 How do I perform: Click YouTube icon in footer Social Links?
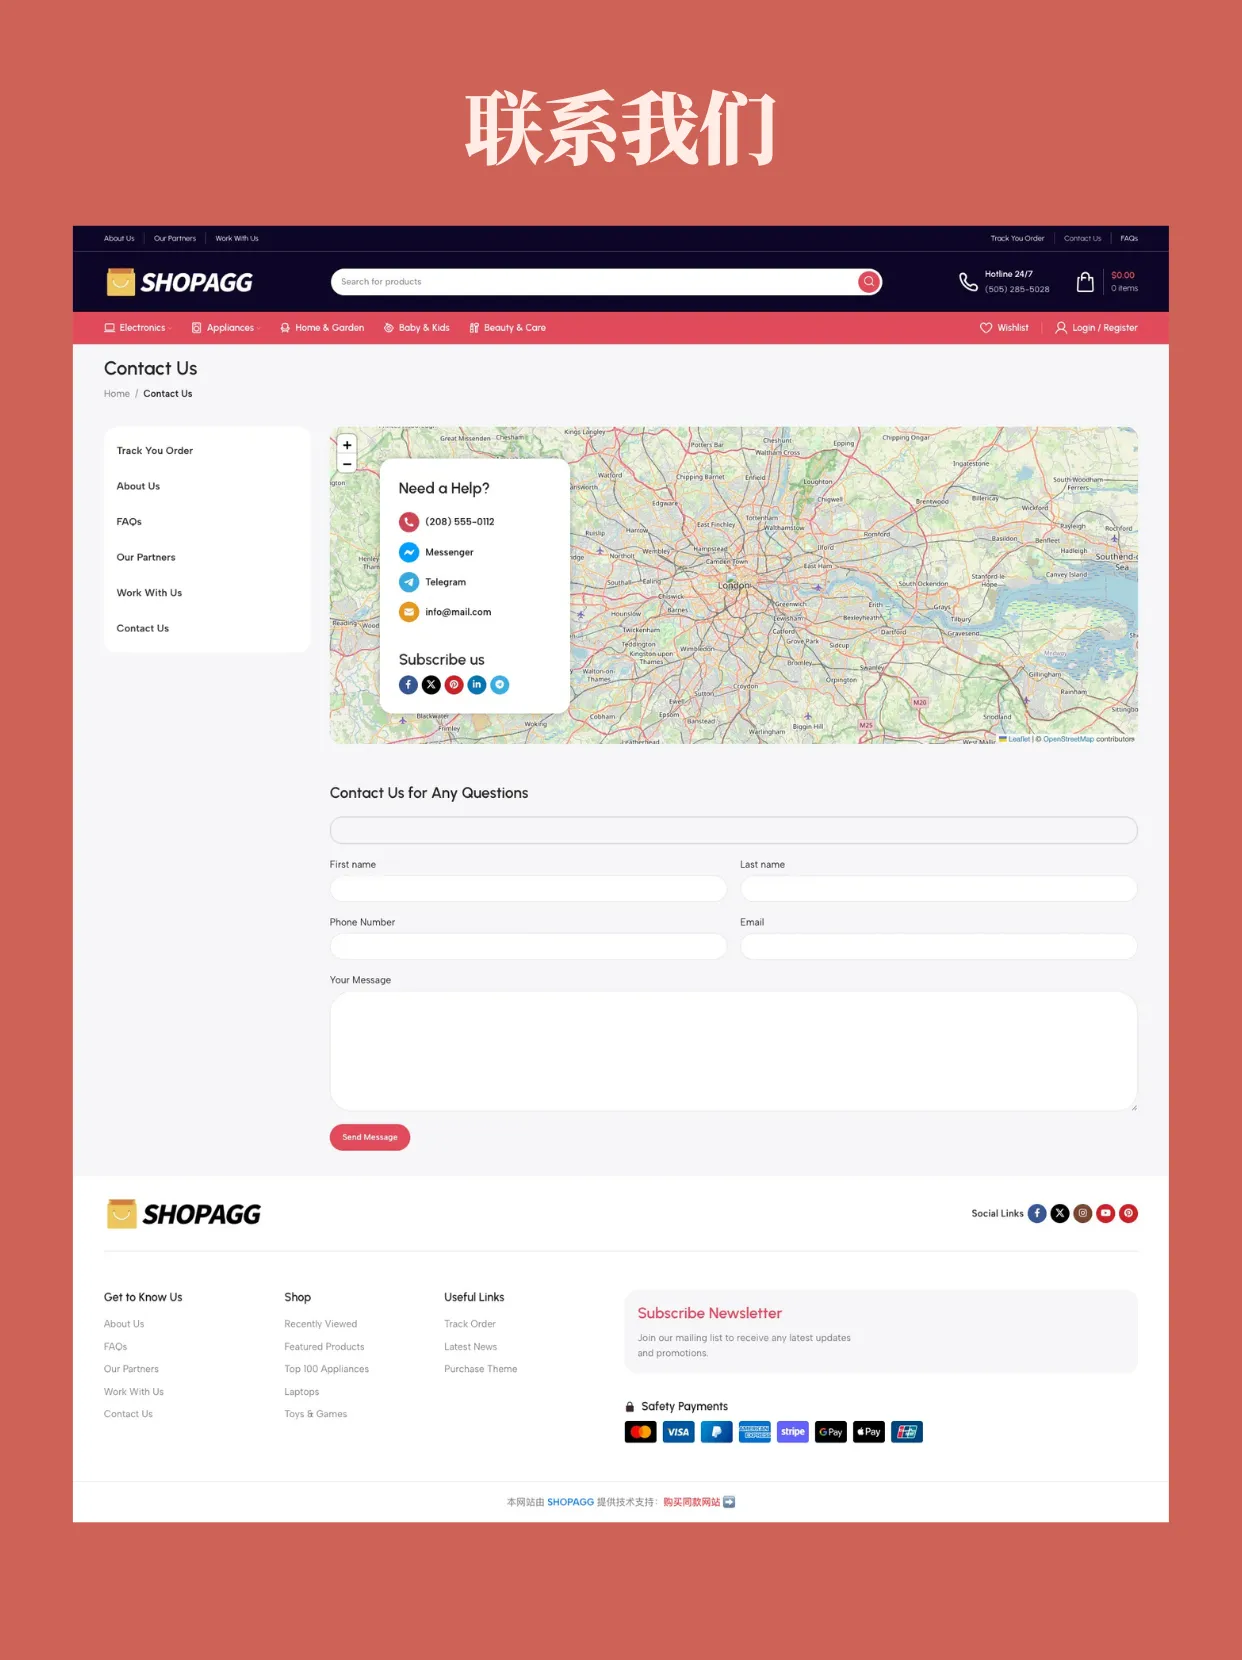click(1105, 1213)
